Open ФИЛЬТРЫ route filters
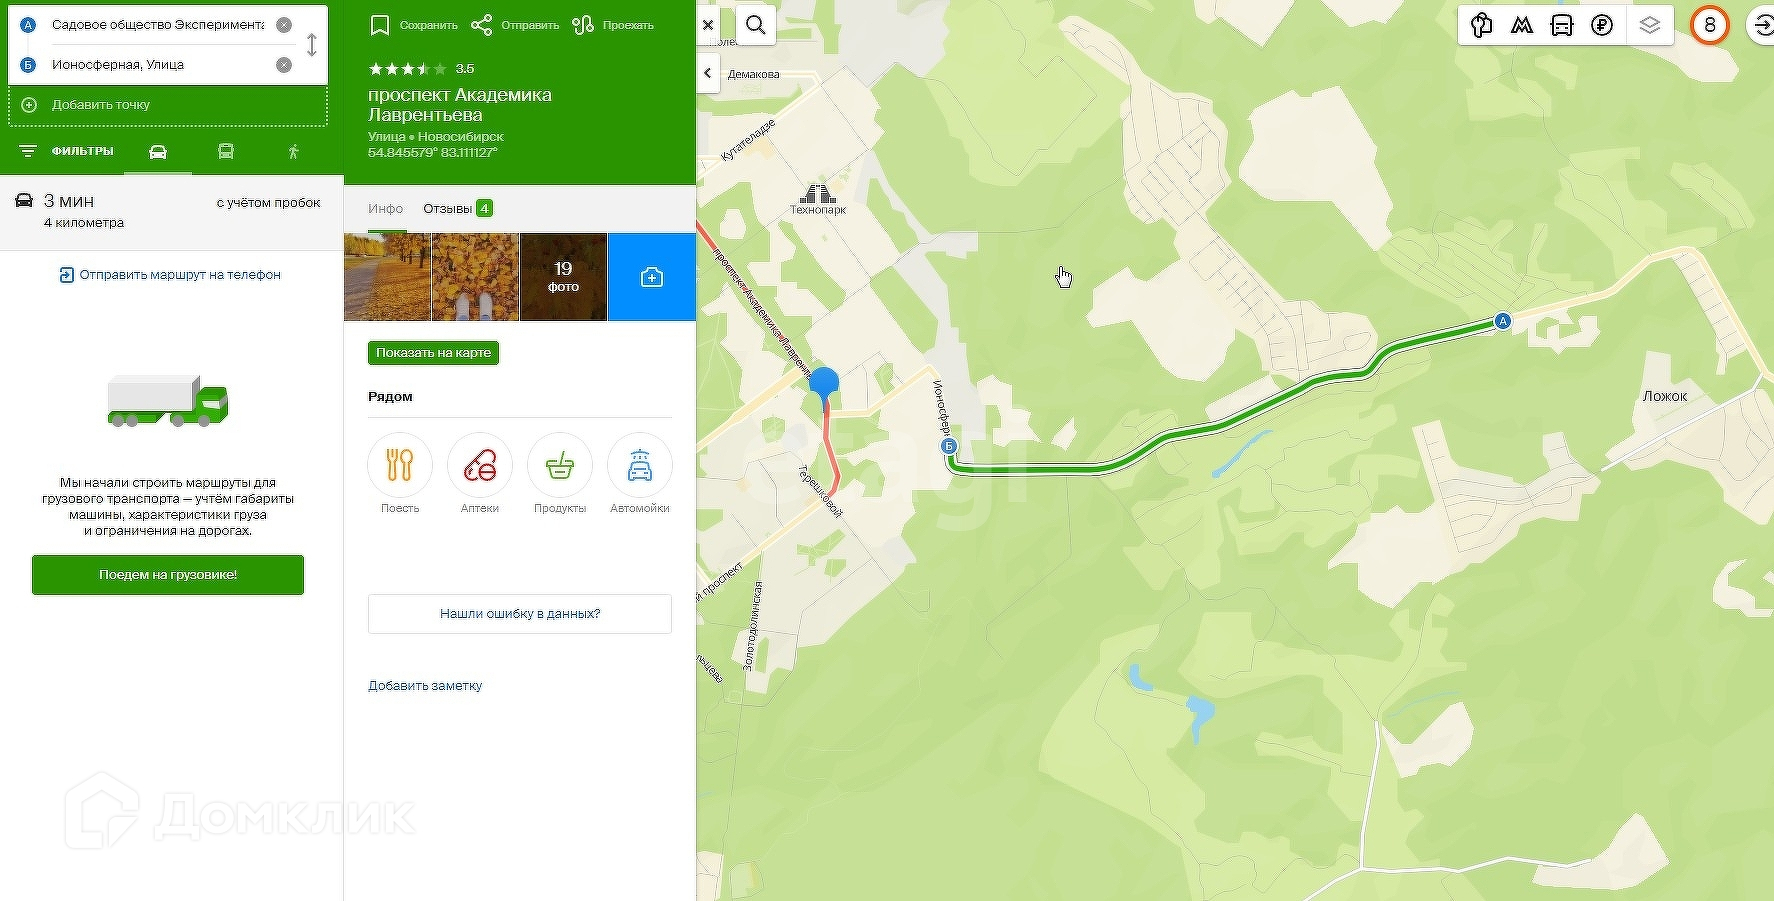 [x=67, y=151]
